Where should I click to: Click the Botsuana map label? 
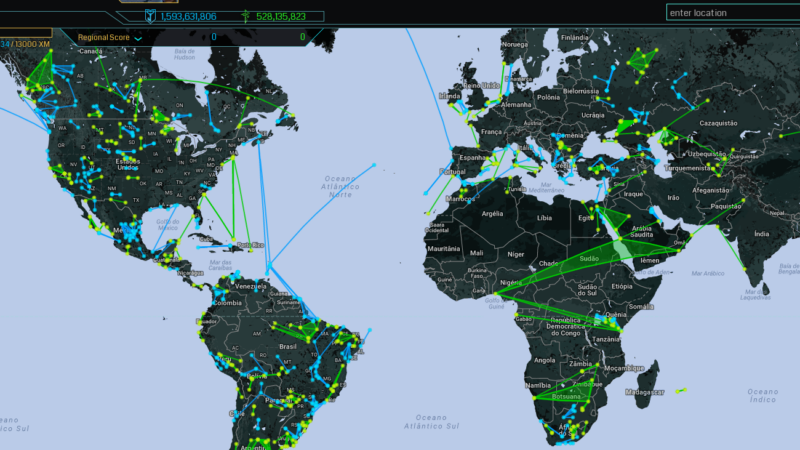tap(566, 396)
